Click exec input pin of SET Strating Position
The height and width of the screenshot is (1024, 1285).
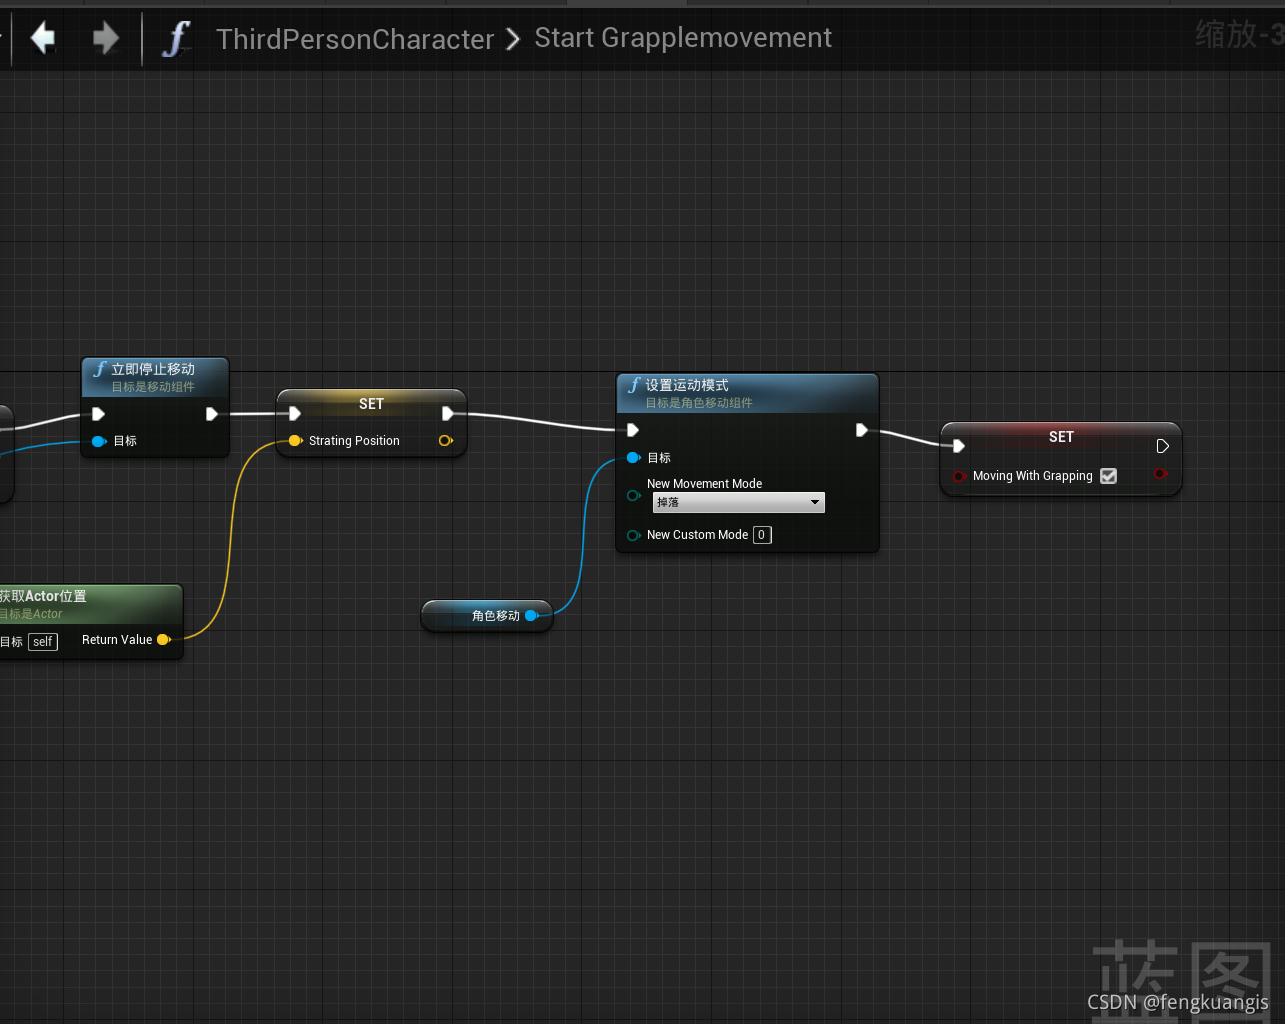tap(295, 413)
